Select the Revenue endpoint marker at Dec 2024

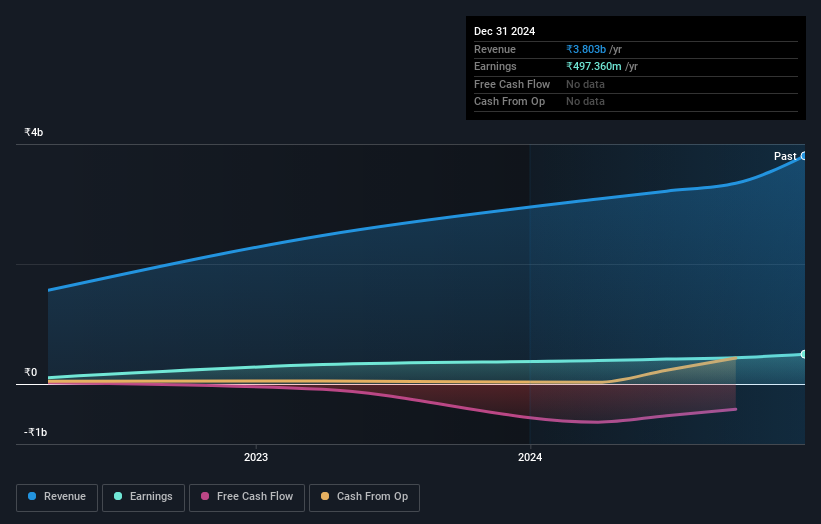[x=804, y=156]
